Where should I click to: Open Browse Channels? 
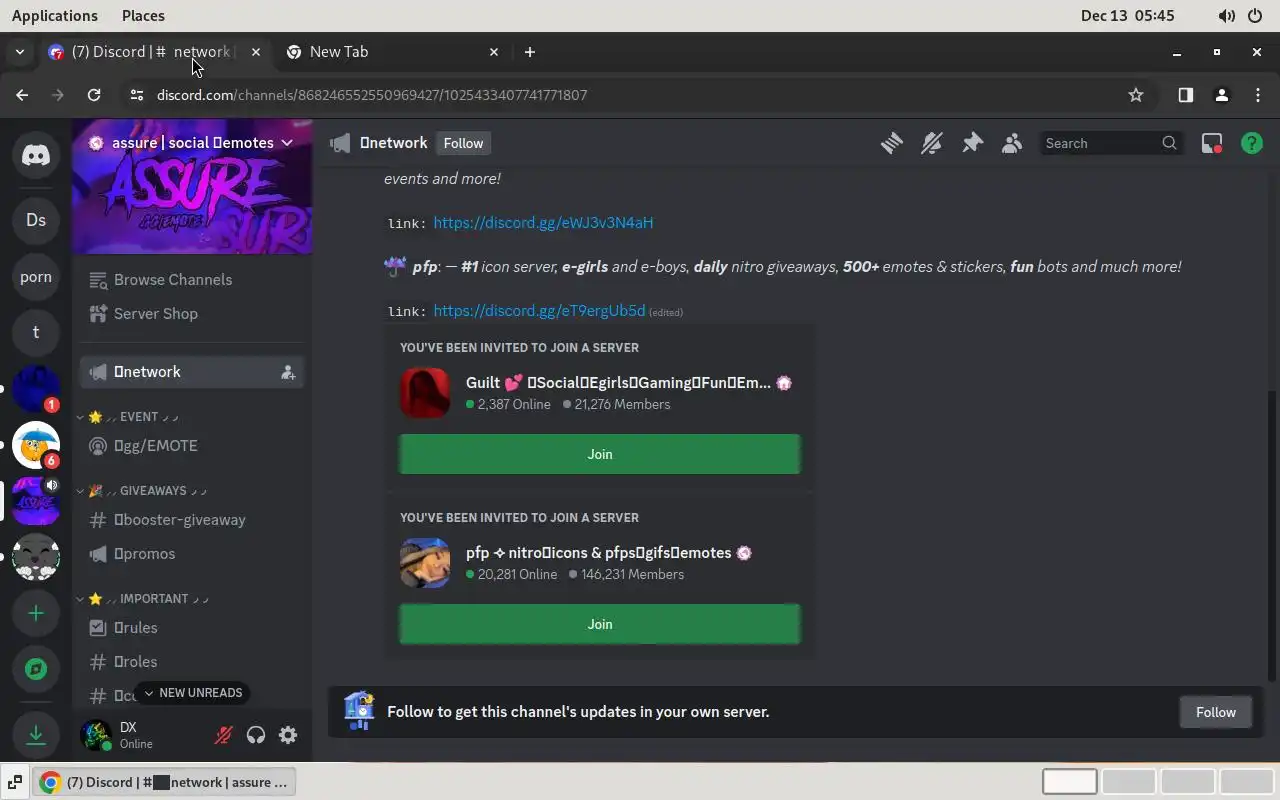click(192, 280)
